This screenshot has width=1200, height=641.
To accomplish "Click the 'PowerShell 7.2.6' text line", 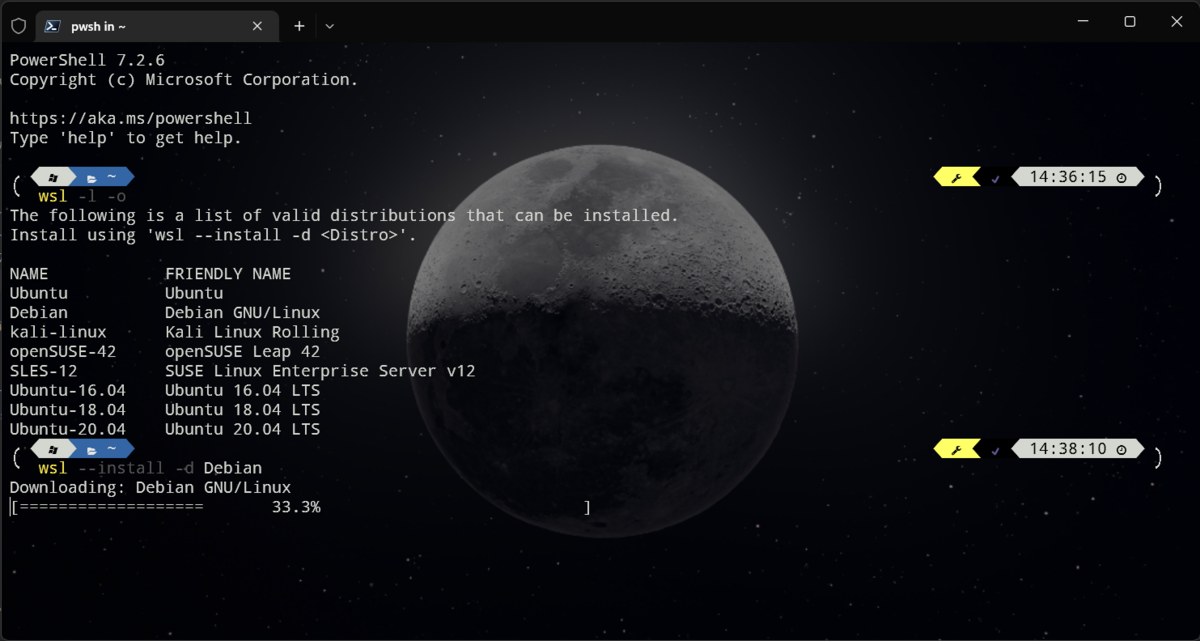I will click(x=87, y=60).
